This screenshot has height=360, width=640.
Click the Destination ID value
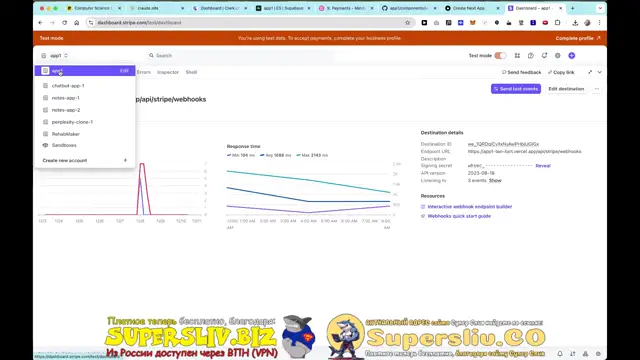503,144
